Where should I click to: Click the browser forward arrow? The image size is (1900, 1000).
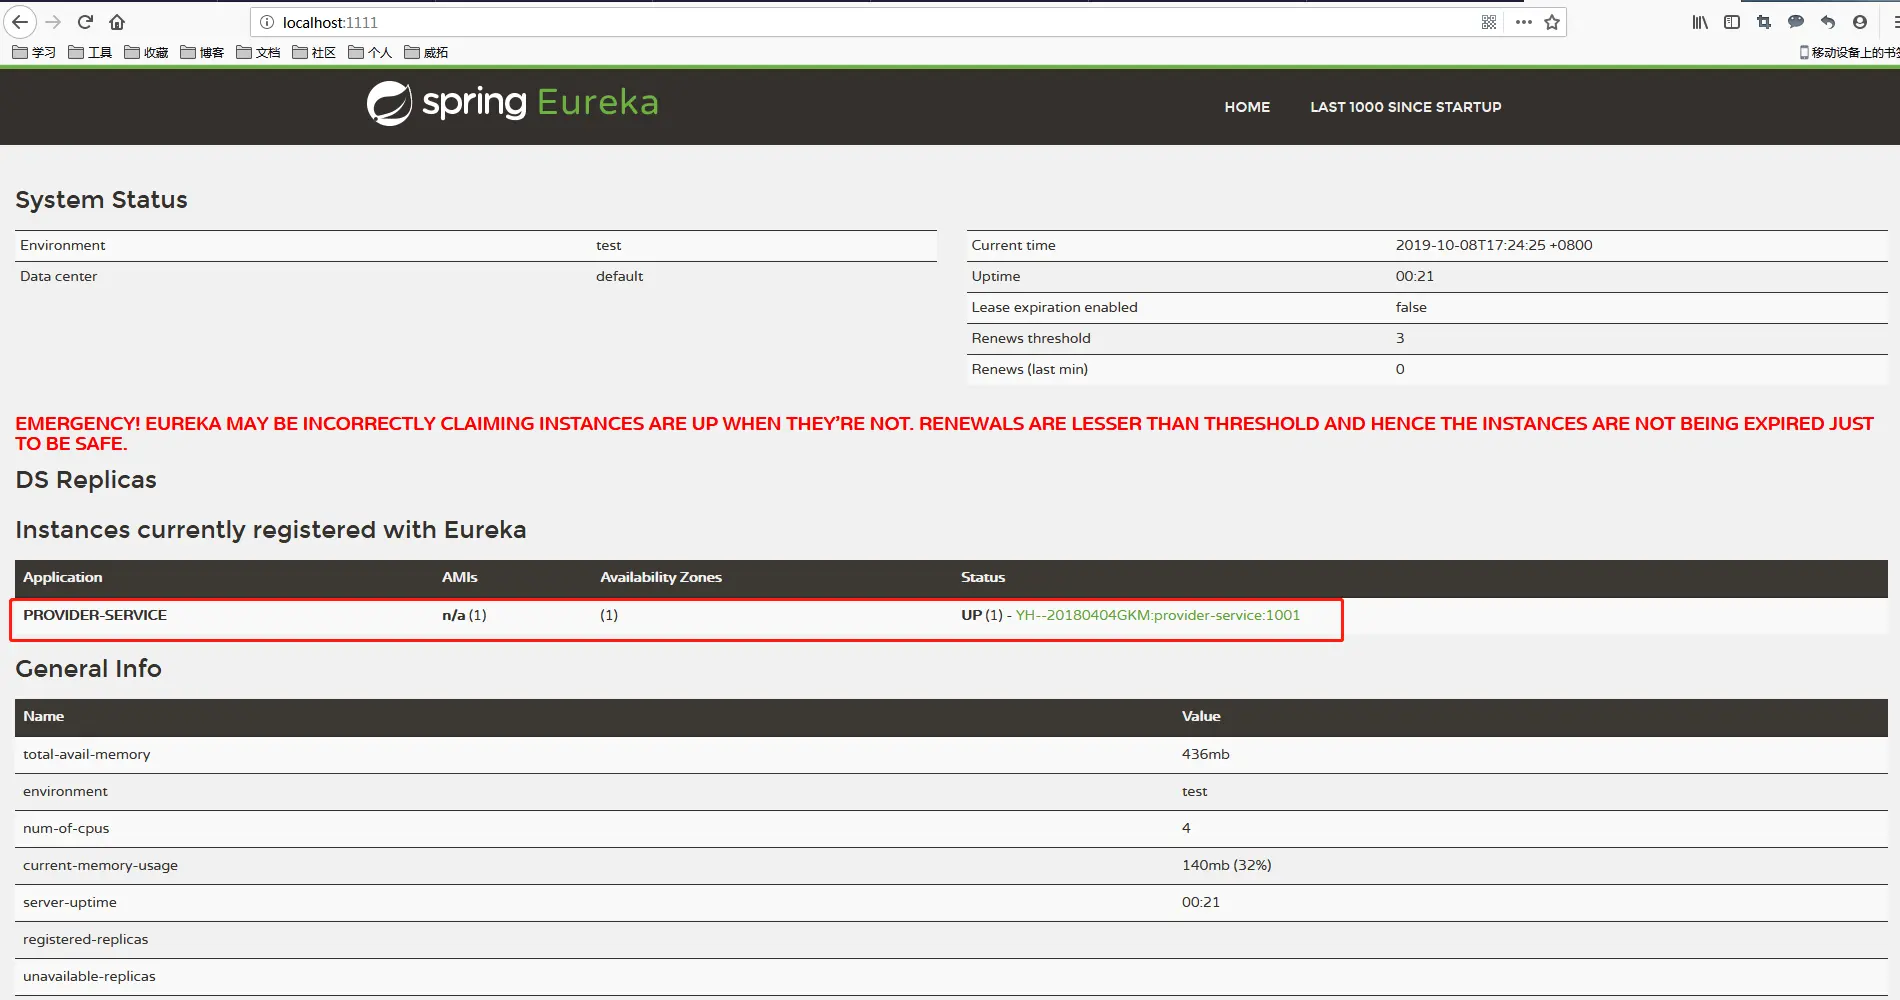click(x=53, y=22)
